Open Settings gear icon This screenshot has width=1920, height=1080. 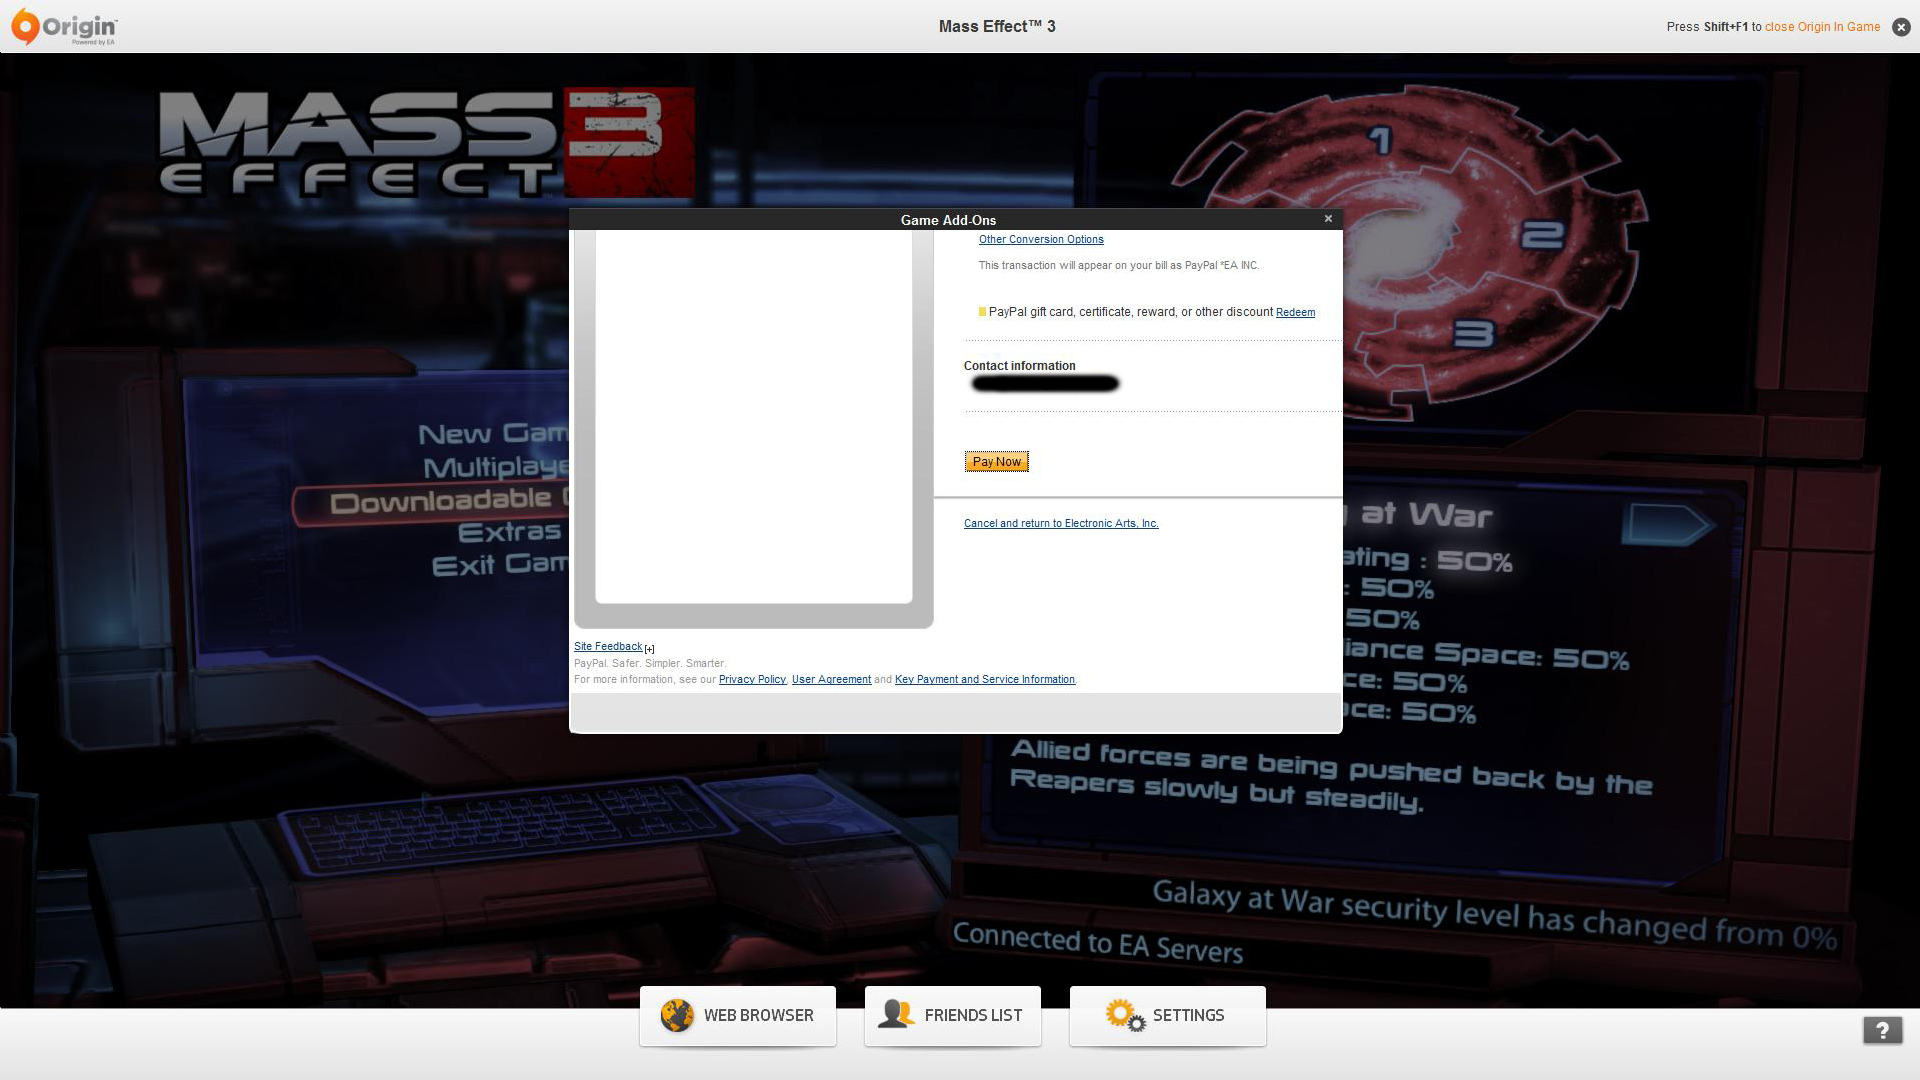(x=1124, y=1016)
